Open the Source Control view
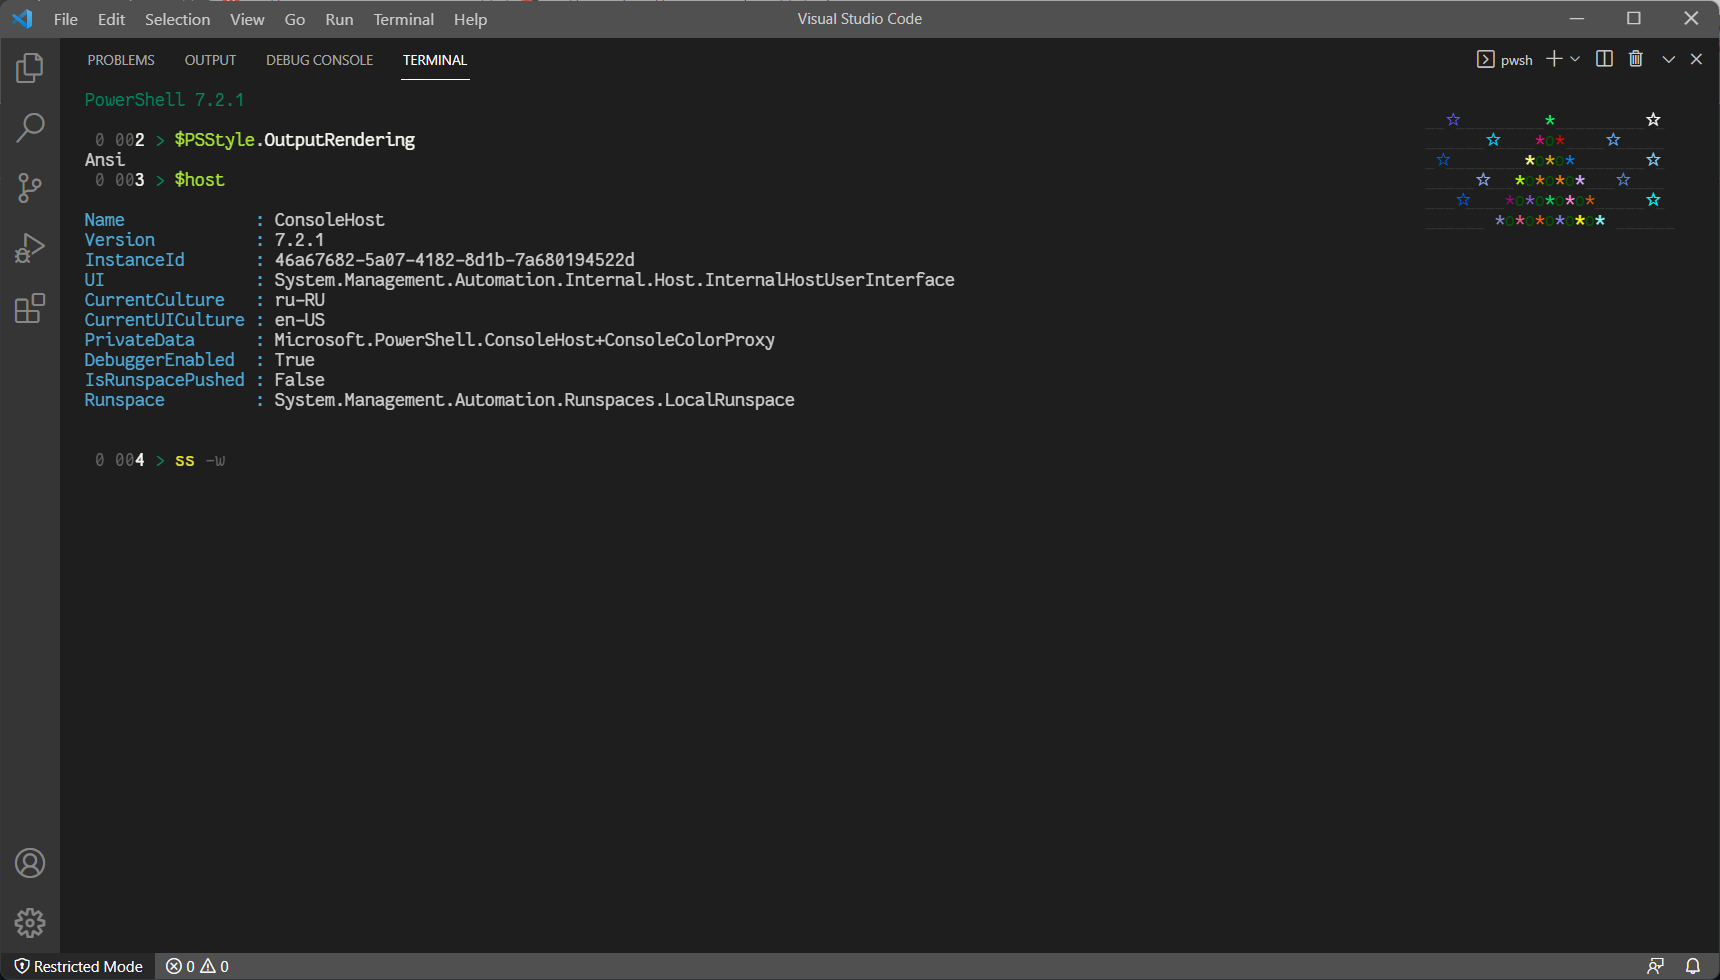The image size is (1720, 980). tap(30, 188)
